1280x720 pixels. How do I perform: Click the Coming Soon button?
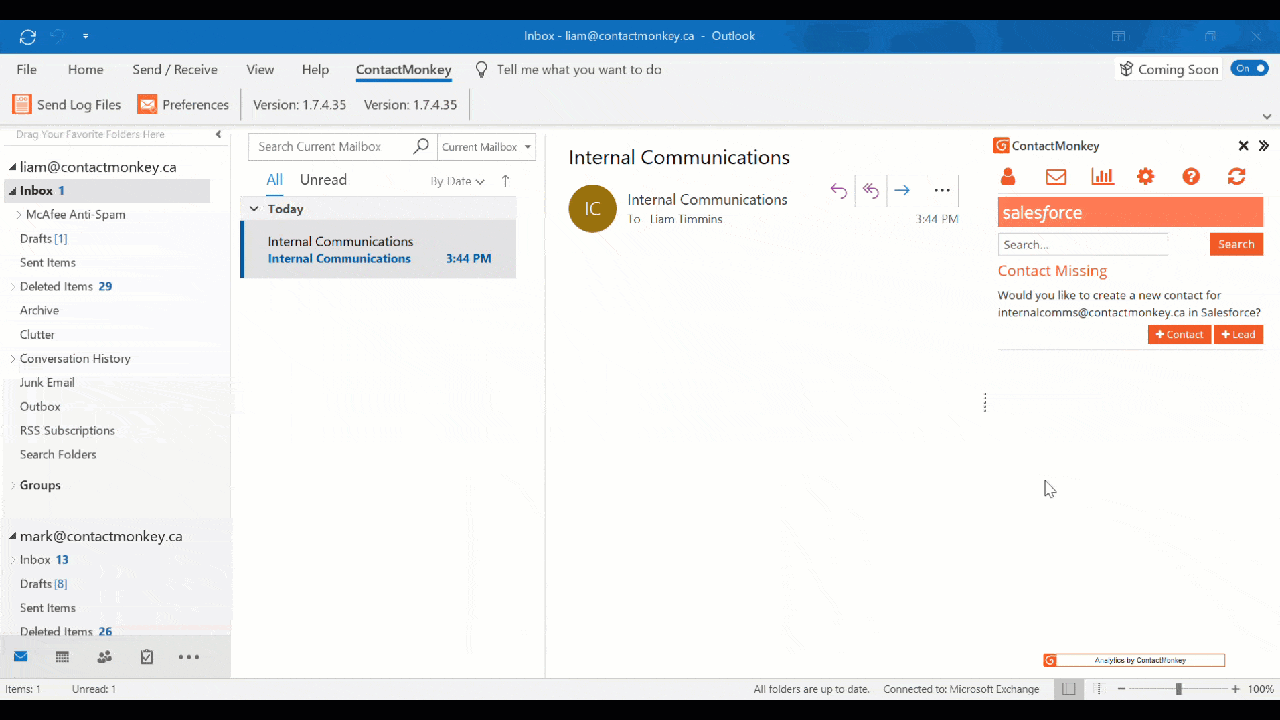pyautogui.click(x=1169, y=69)
